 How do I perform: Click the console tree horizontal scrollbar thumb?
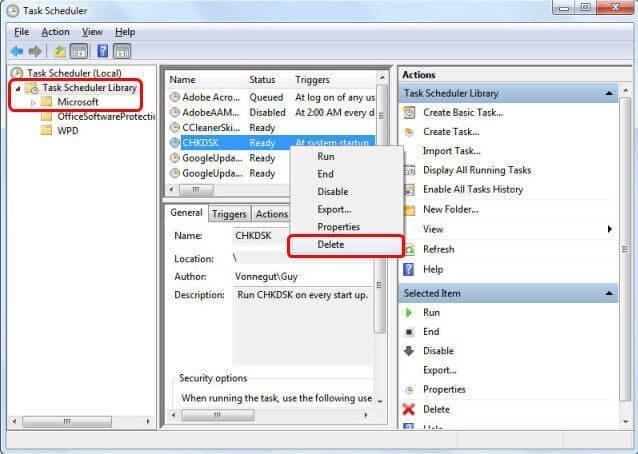(x=67, y=421)
